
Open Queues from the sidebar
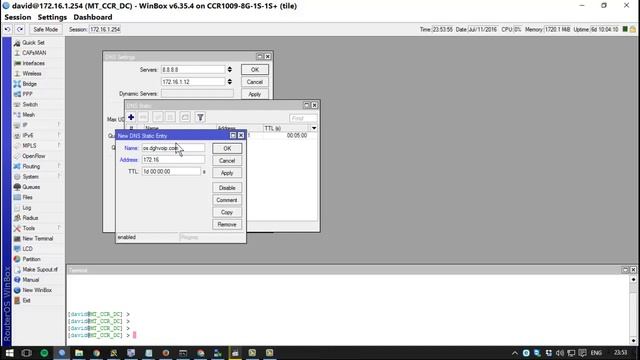coord(31,187)
